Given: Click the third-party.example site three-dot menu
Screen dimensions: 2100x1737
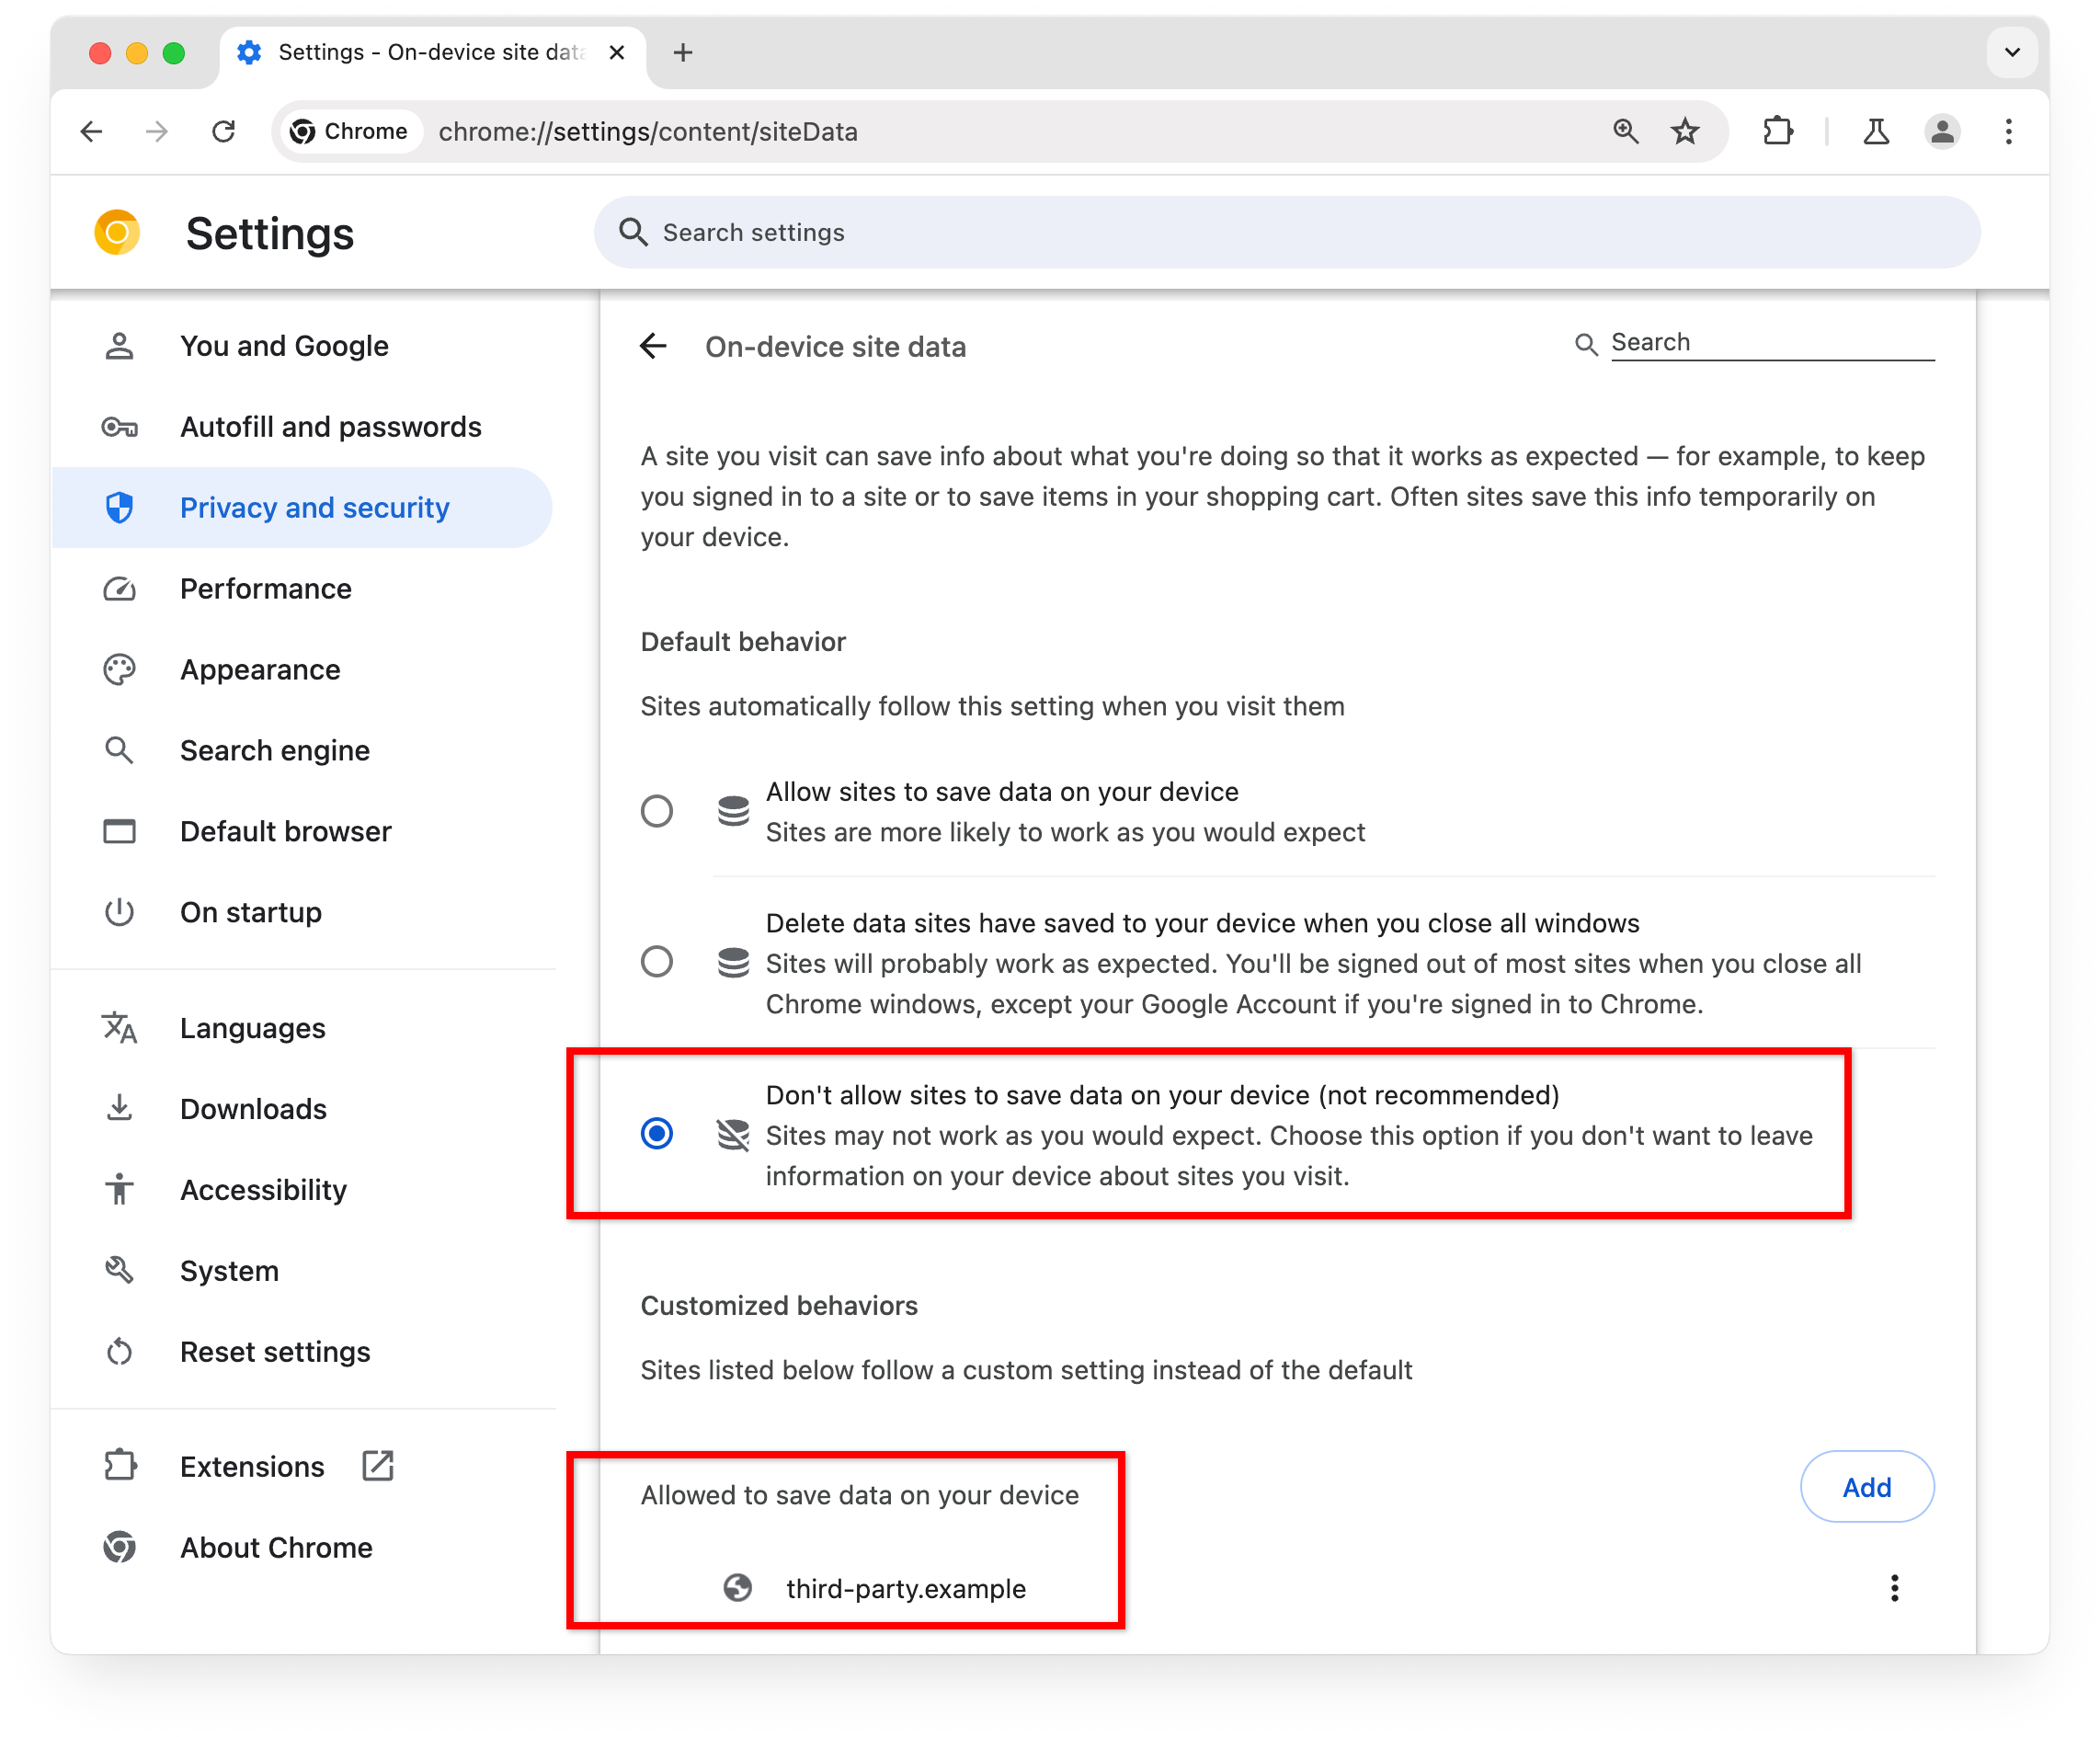Looking at the screenshot, I should [x=1894, y=1589].
